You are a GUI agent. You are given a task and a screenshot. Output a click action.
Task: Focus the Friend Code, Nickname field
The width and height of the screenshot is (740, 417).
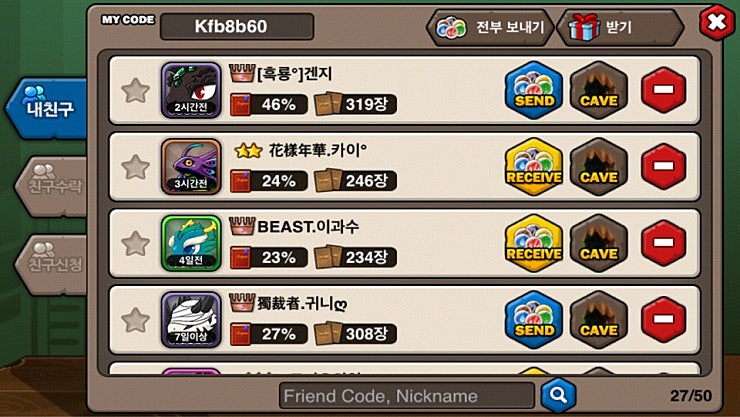pos(407,395)
